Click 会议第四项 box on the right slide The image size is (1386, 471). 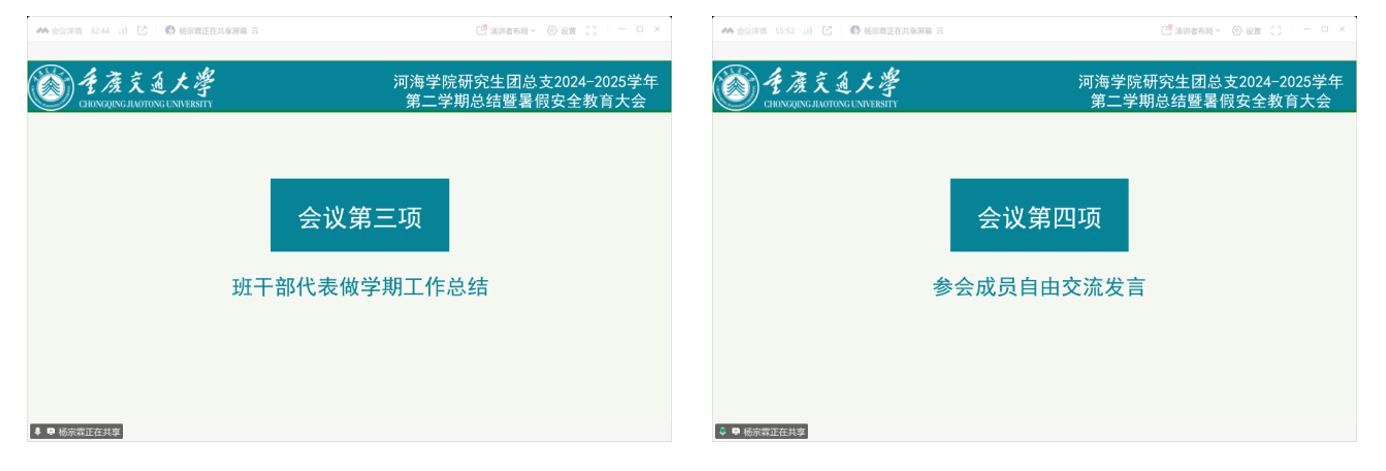point(1039,216)
